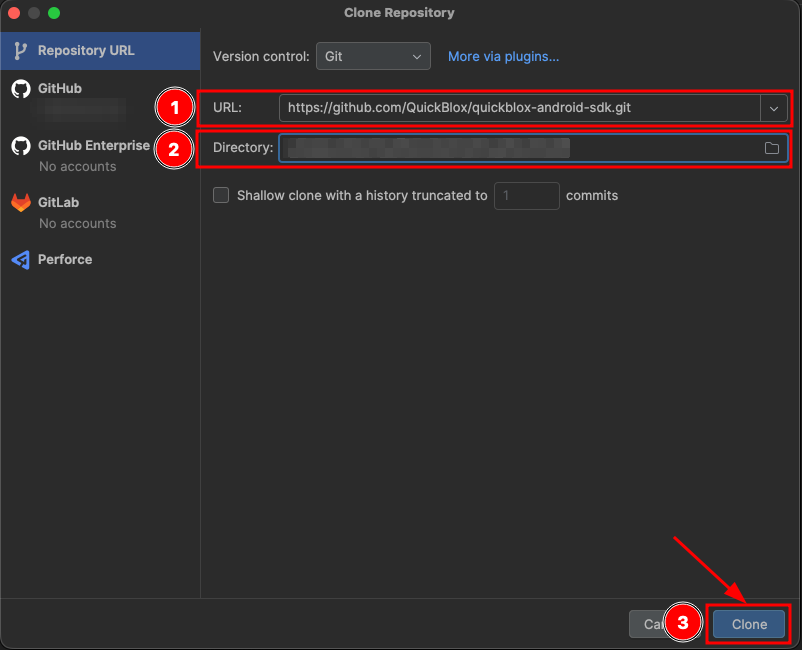Open the Version control Git dropdown
Image resolution: width=802 pixels, height=650 pixels.
tap(373, 56)
